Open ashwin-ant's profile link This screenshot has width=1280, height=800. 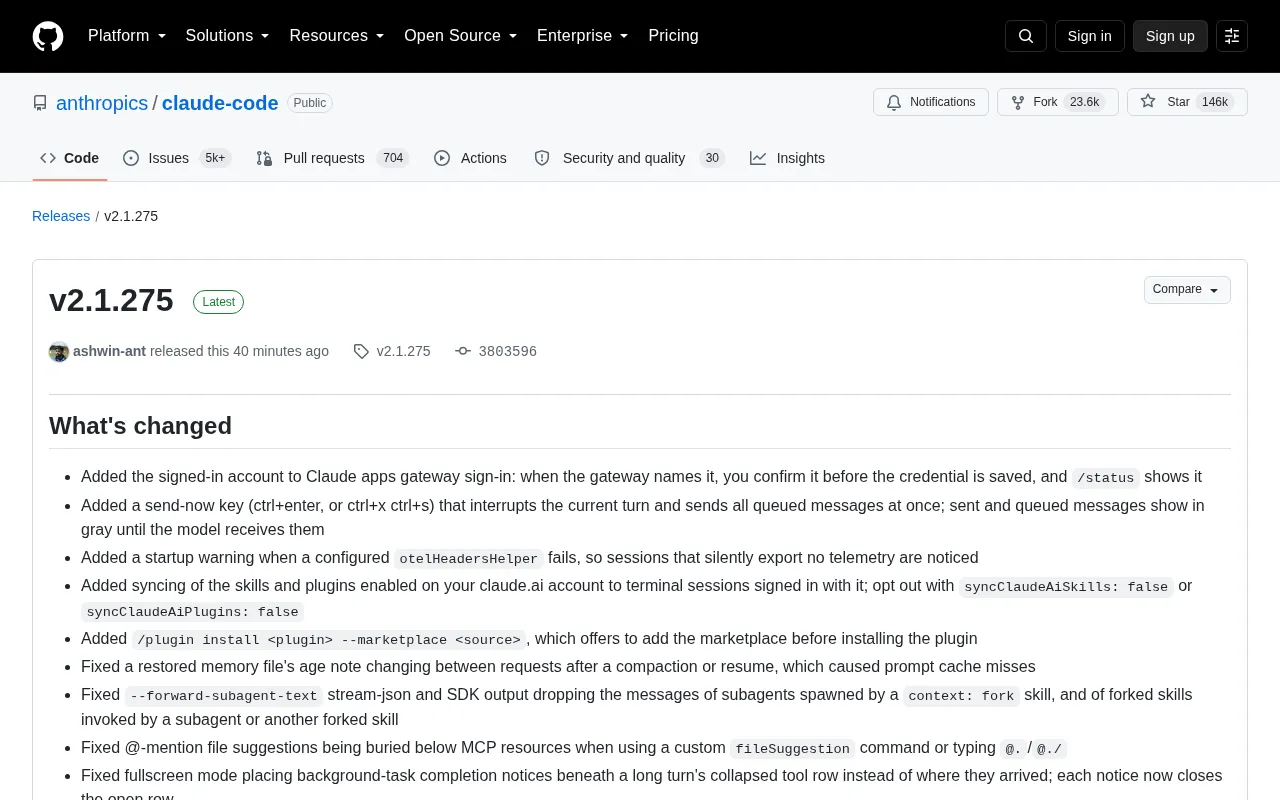point(109,352)
